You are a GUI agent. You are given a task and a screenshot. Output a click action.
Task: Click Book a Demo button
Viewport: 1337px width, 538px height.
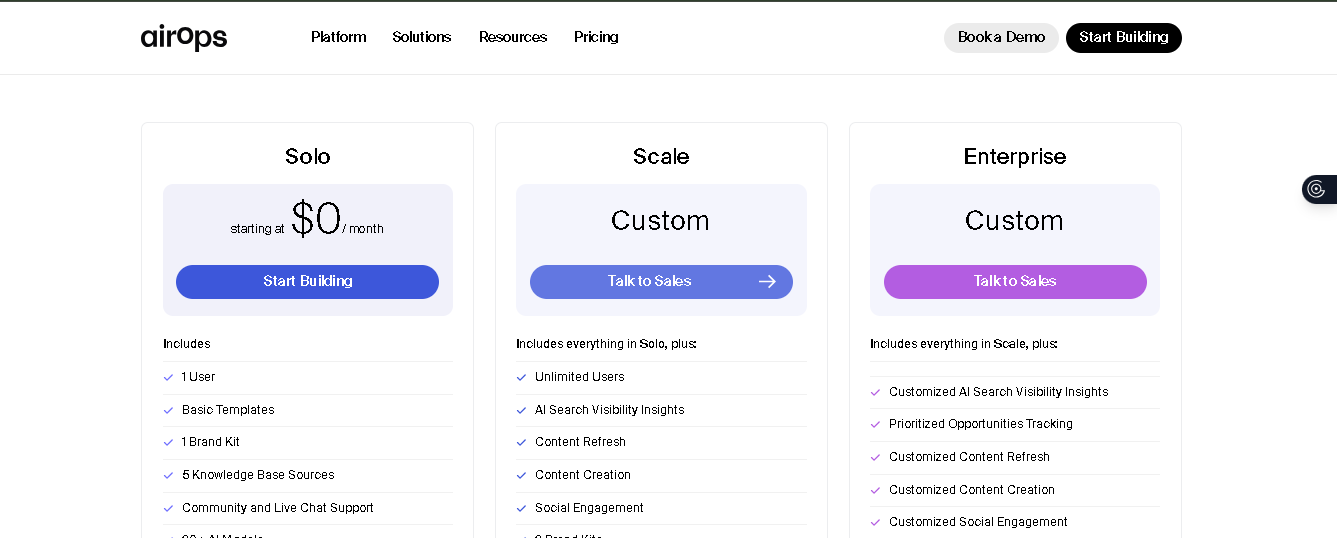[x=1001, y=38]
